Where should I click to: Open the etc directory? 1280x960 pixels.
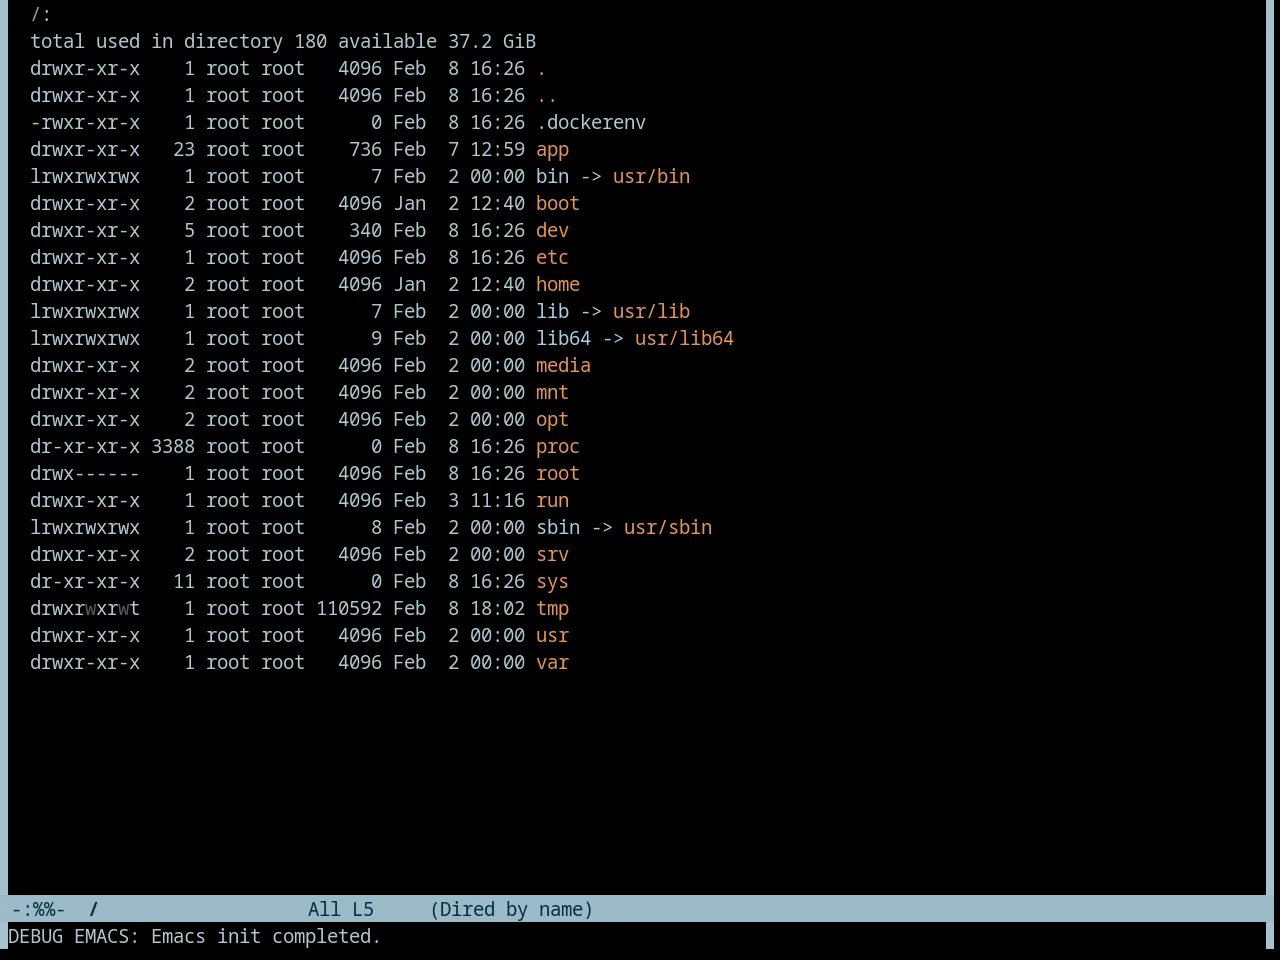click(552, 258)
